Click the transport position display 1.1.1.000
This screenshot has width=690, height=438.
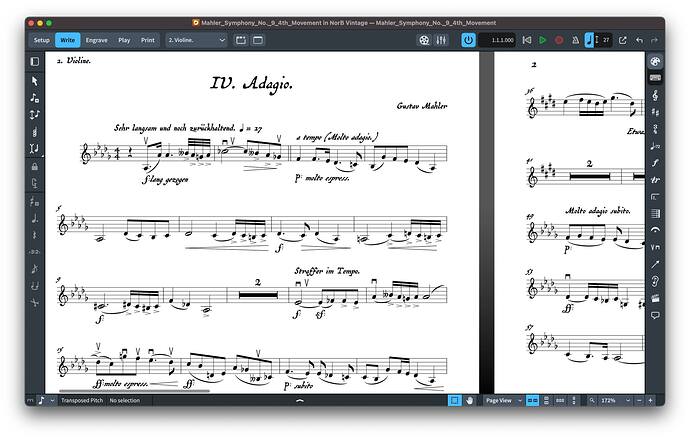point(497,40)
